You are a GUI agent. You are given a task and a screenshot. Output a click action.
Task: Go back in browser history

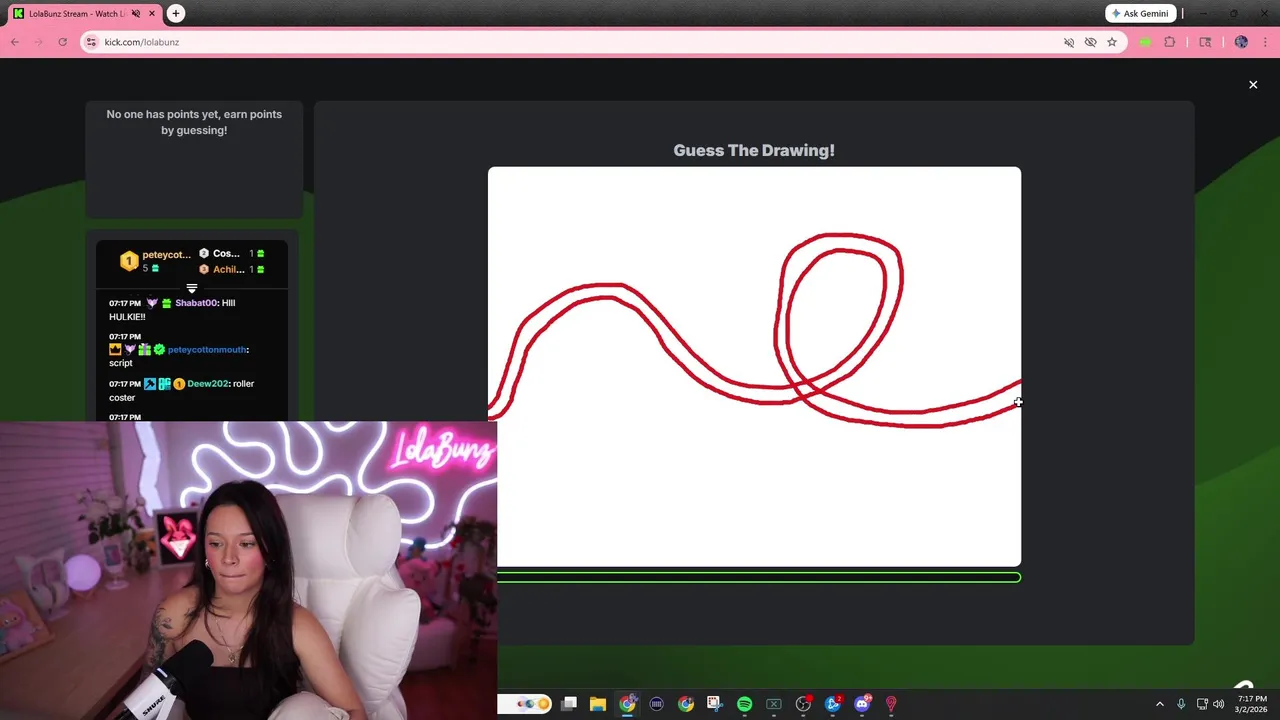[15, 42]
